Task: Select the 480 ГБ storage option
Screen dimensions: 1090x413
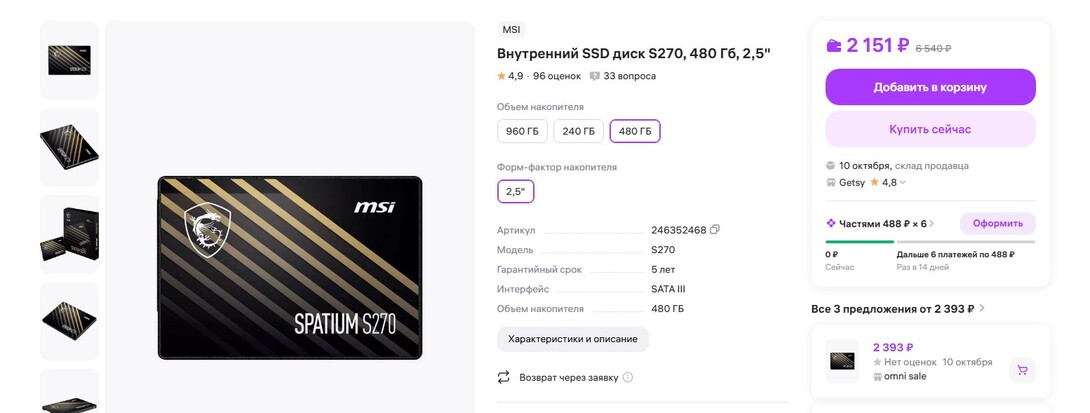Action: click(635, 131)
